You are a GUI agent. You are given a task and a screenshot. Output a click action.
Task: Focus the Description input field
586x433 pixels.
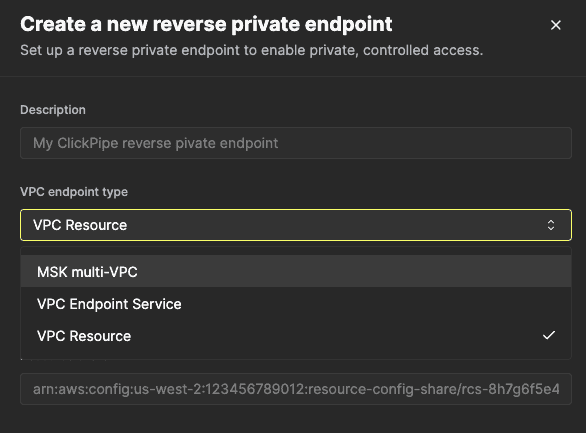[296, 143]
